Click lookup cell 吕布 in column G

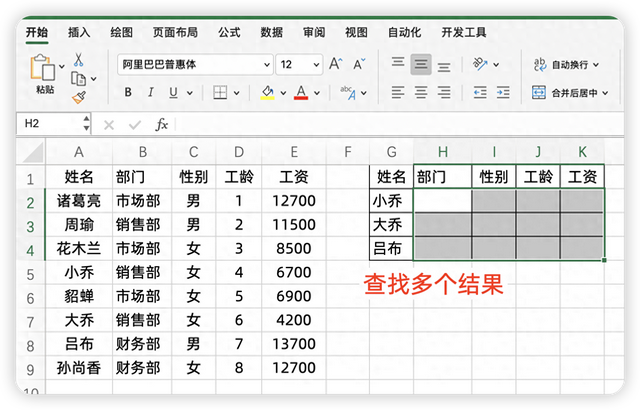[391, 248]
